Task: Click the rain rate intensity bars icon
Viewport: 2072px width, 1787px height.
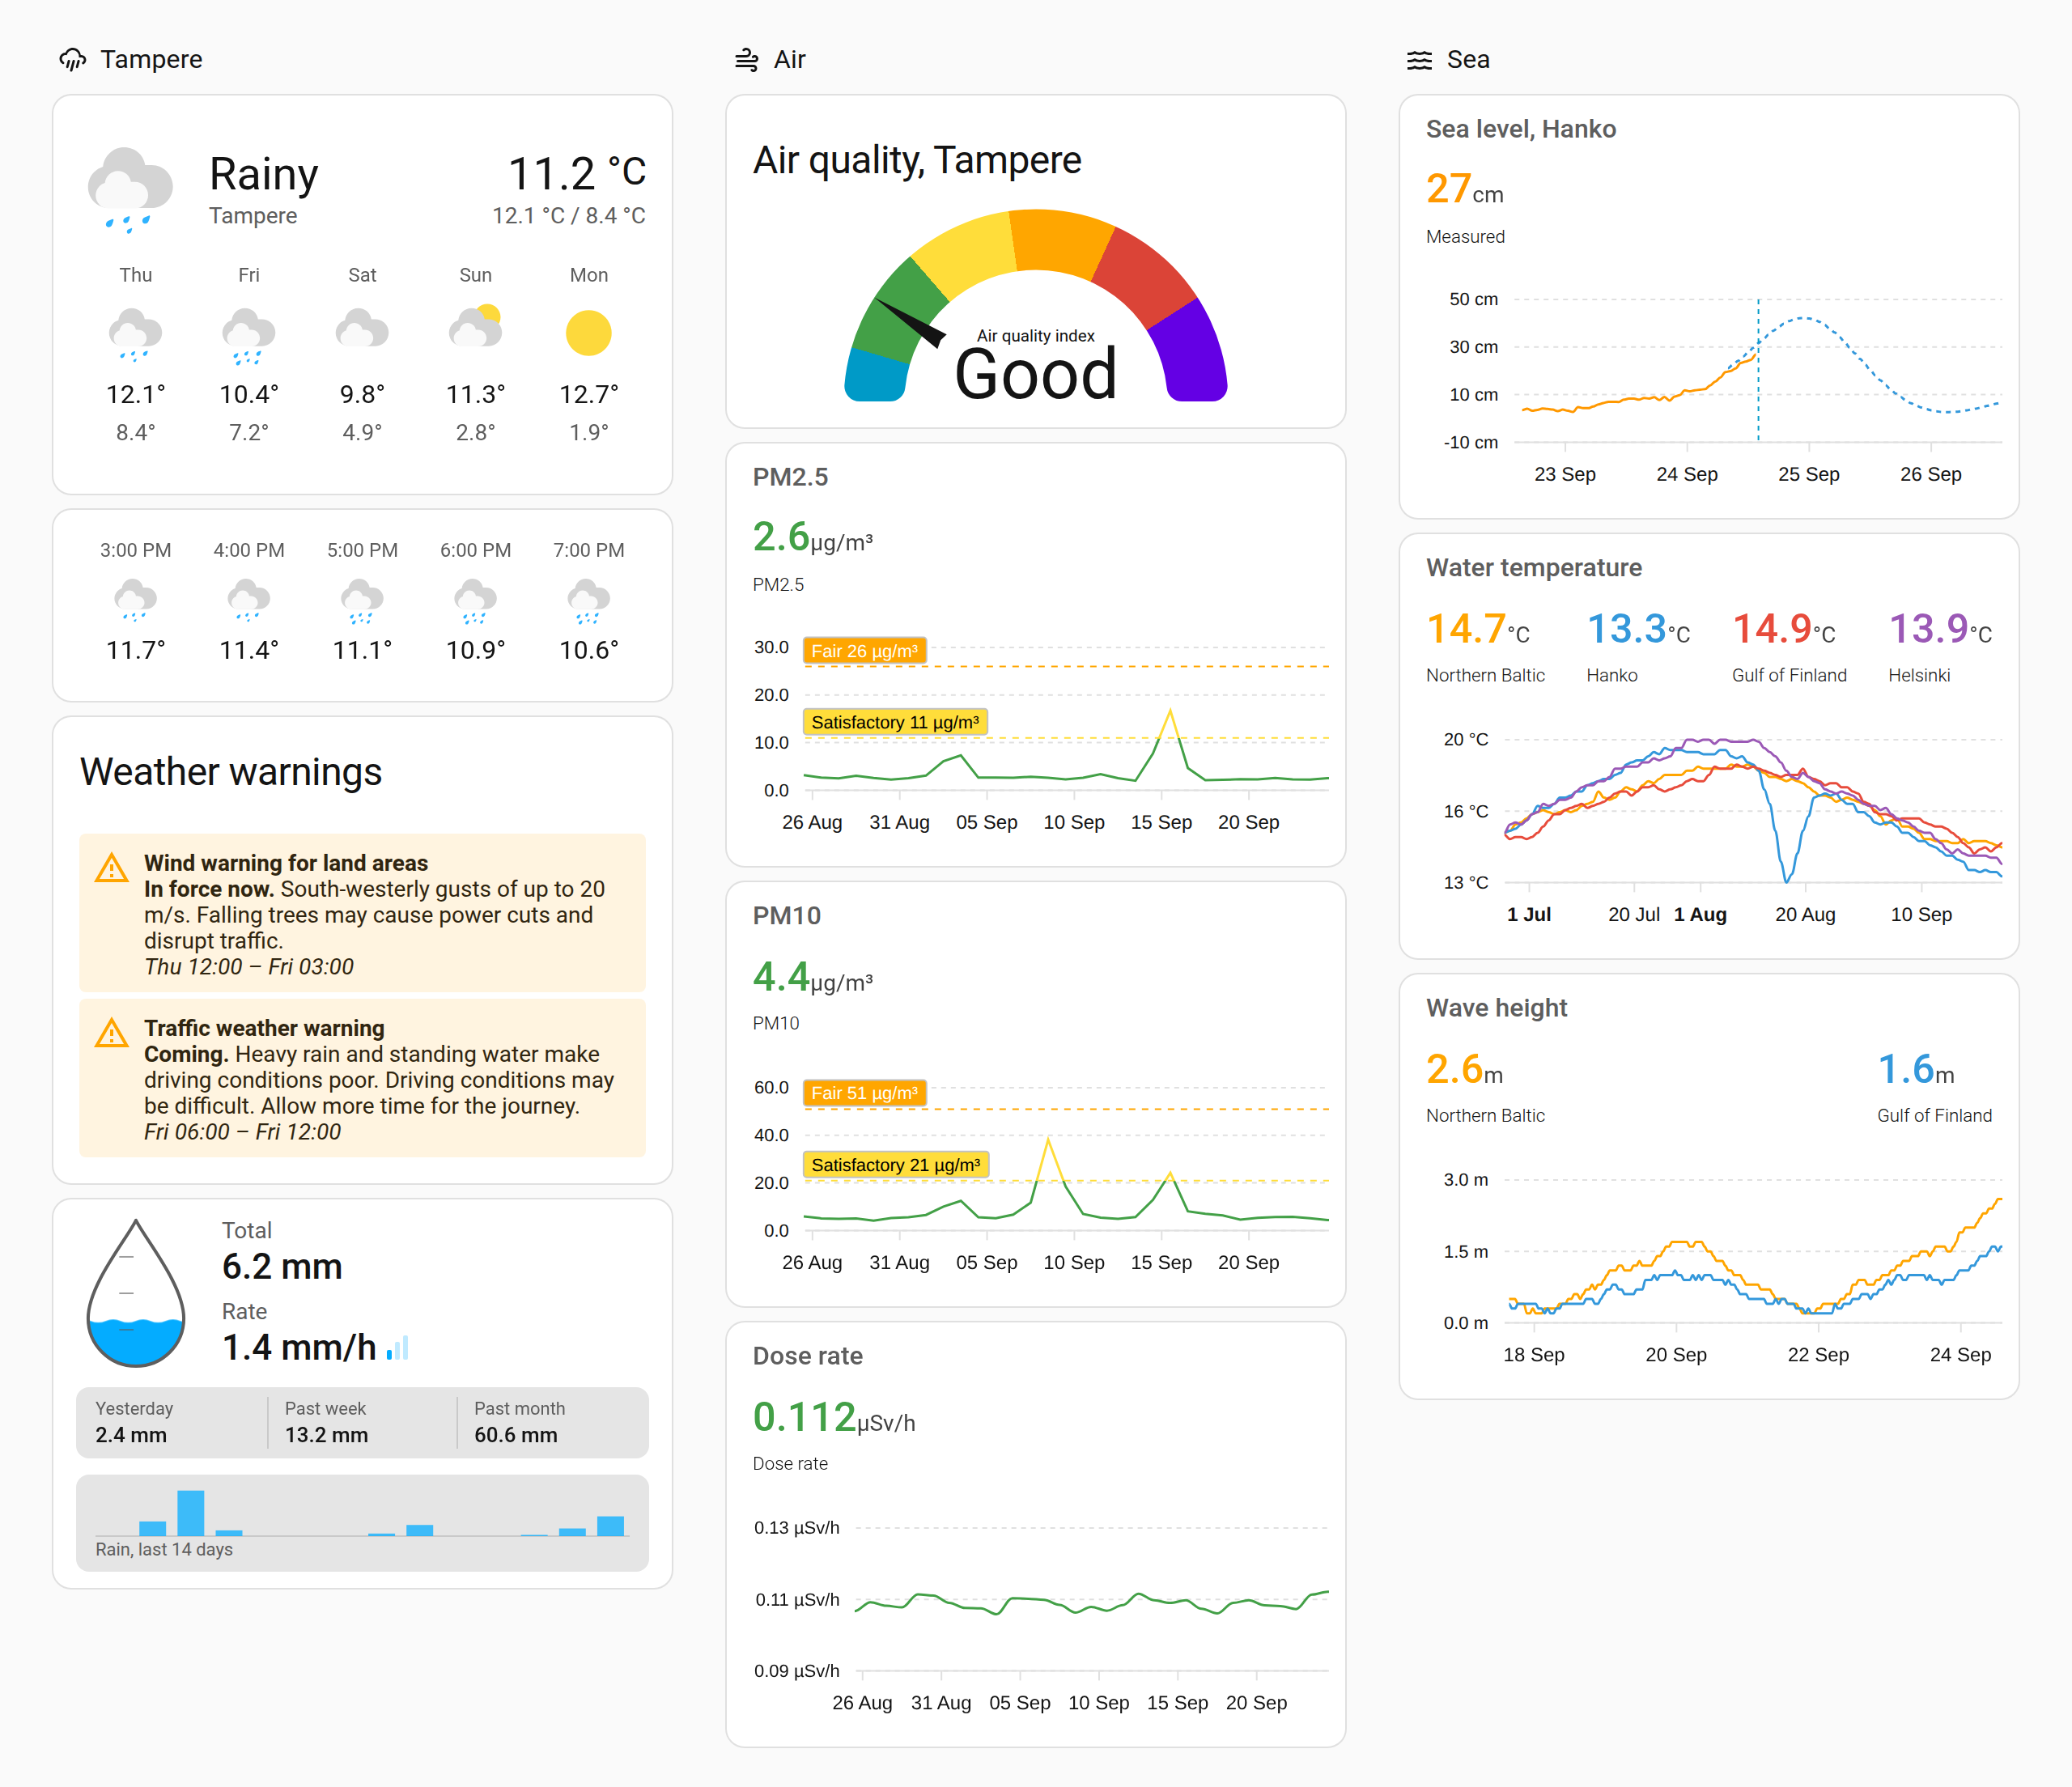Action: coord(397,1348)
